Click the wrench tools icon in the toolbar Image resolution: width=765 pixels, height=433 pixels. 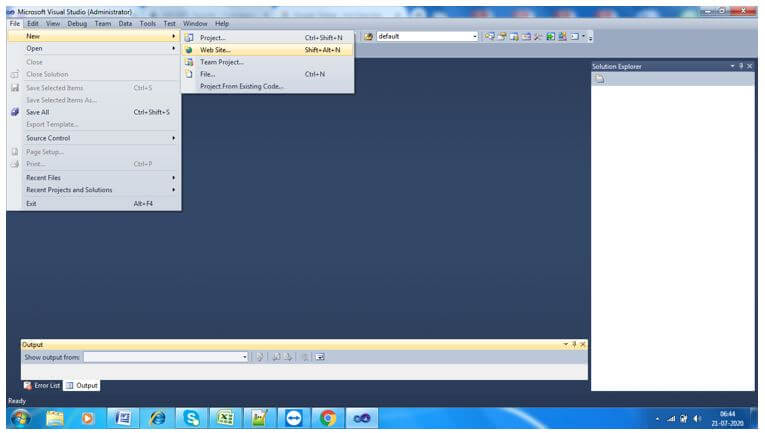(538, 37)
